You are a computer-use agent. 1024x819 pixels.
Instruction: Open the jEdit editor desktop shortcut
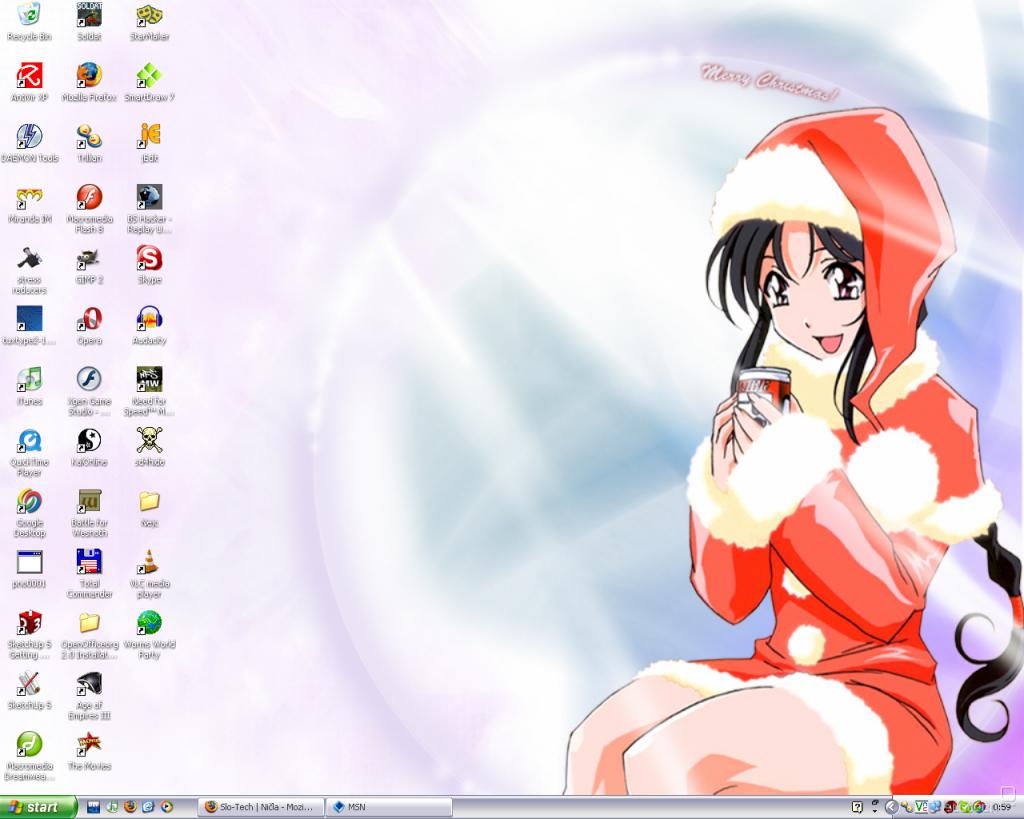click(x=150, y=143)
